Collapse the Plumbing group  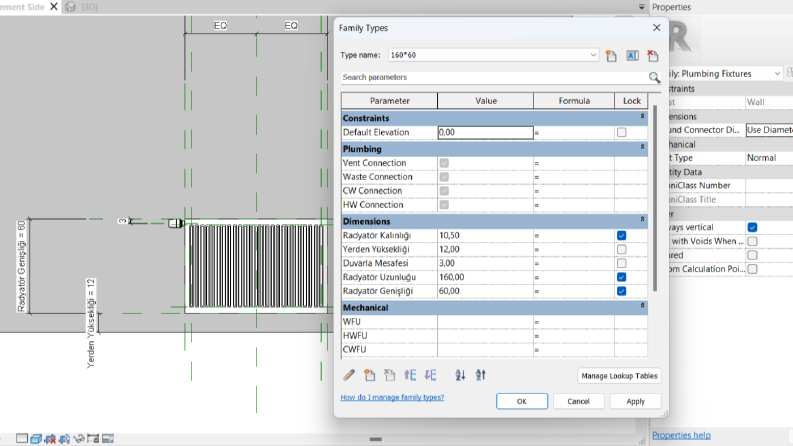(x=642, y=147)
